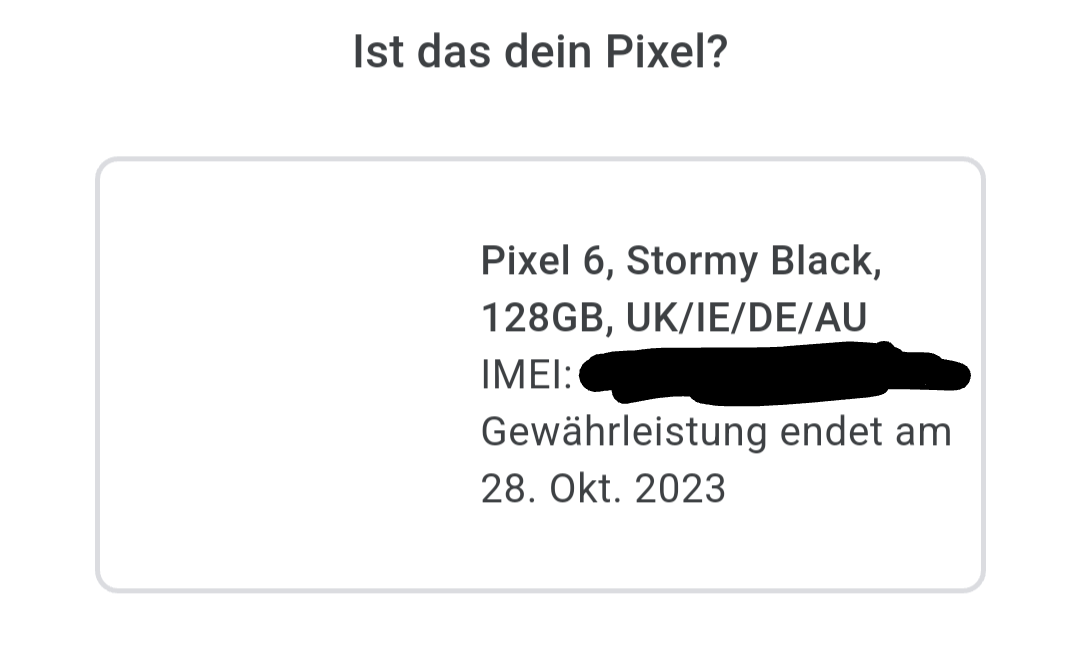Viewport: 1080px width, 666px height.
Task: Click the word "Gewährleistung"
Action: click(x=624, y=434)
